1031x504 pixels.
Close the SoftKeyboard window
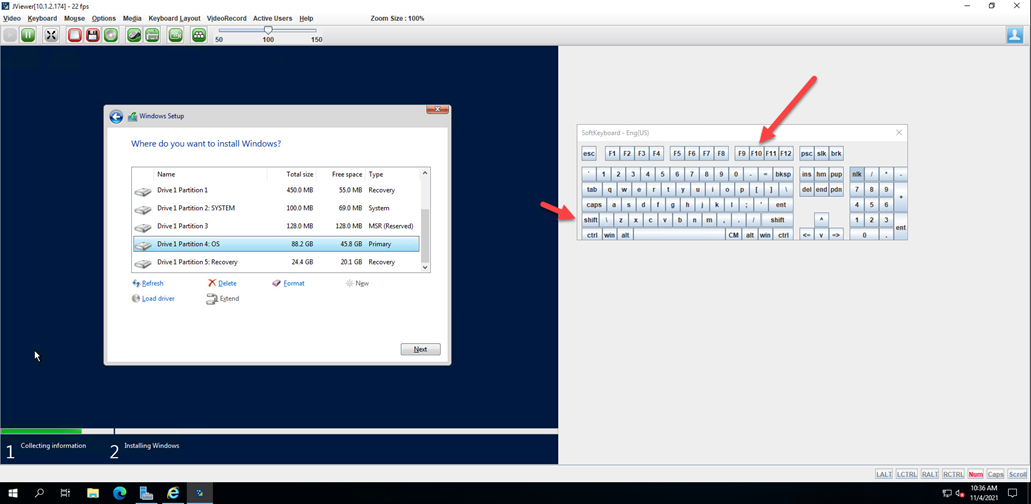899,133
